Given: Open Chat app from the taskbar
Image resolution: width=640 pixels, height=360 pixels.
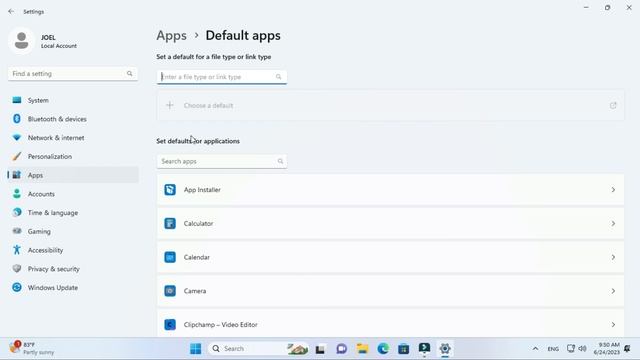Looking at the screenshot, I should tap(341, 349).
